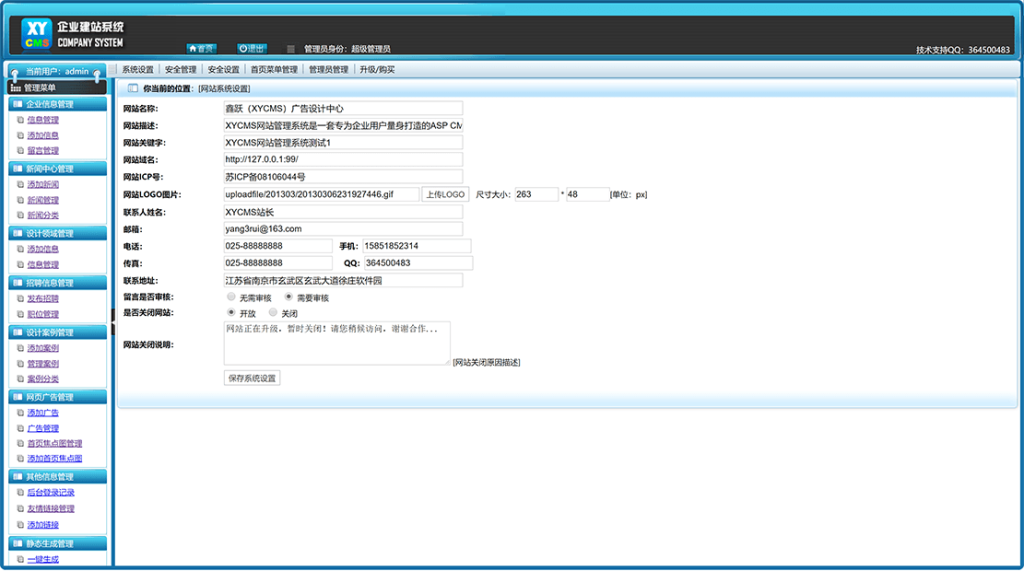Screen dimensions: 1024x571
Task: Click the page icon beside 友情链接管理
Action: pyautogui.click(x=20, y=509)
